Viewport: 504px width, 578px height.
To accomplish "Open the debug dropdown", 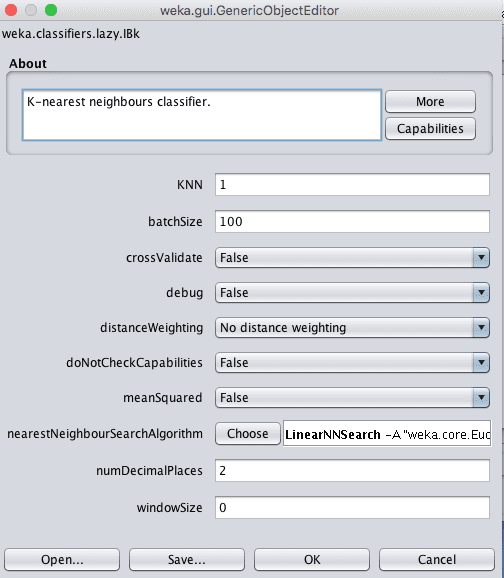I will pos(352,293).
